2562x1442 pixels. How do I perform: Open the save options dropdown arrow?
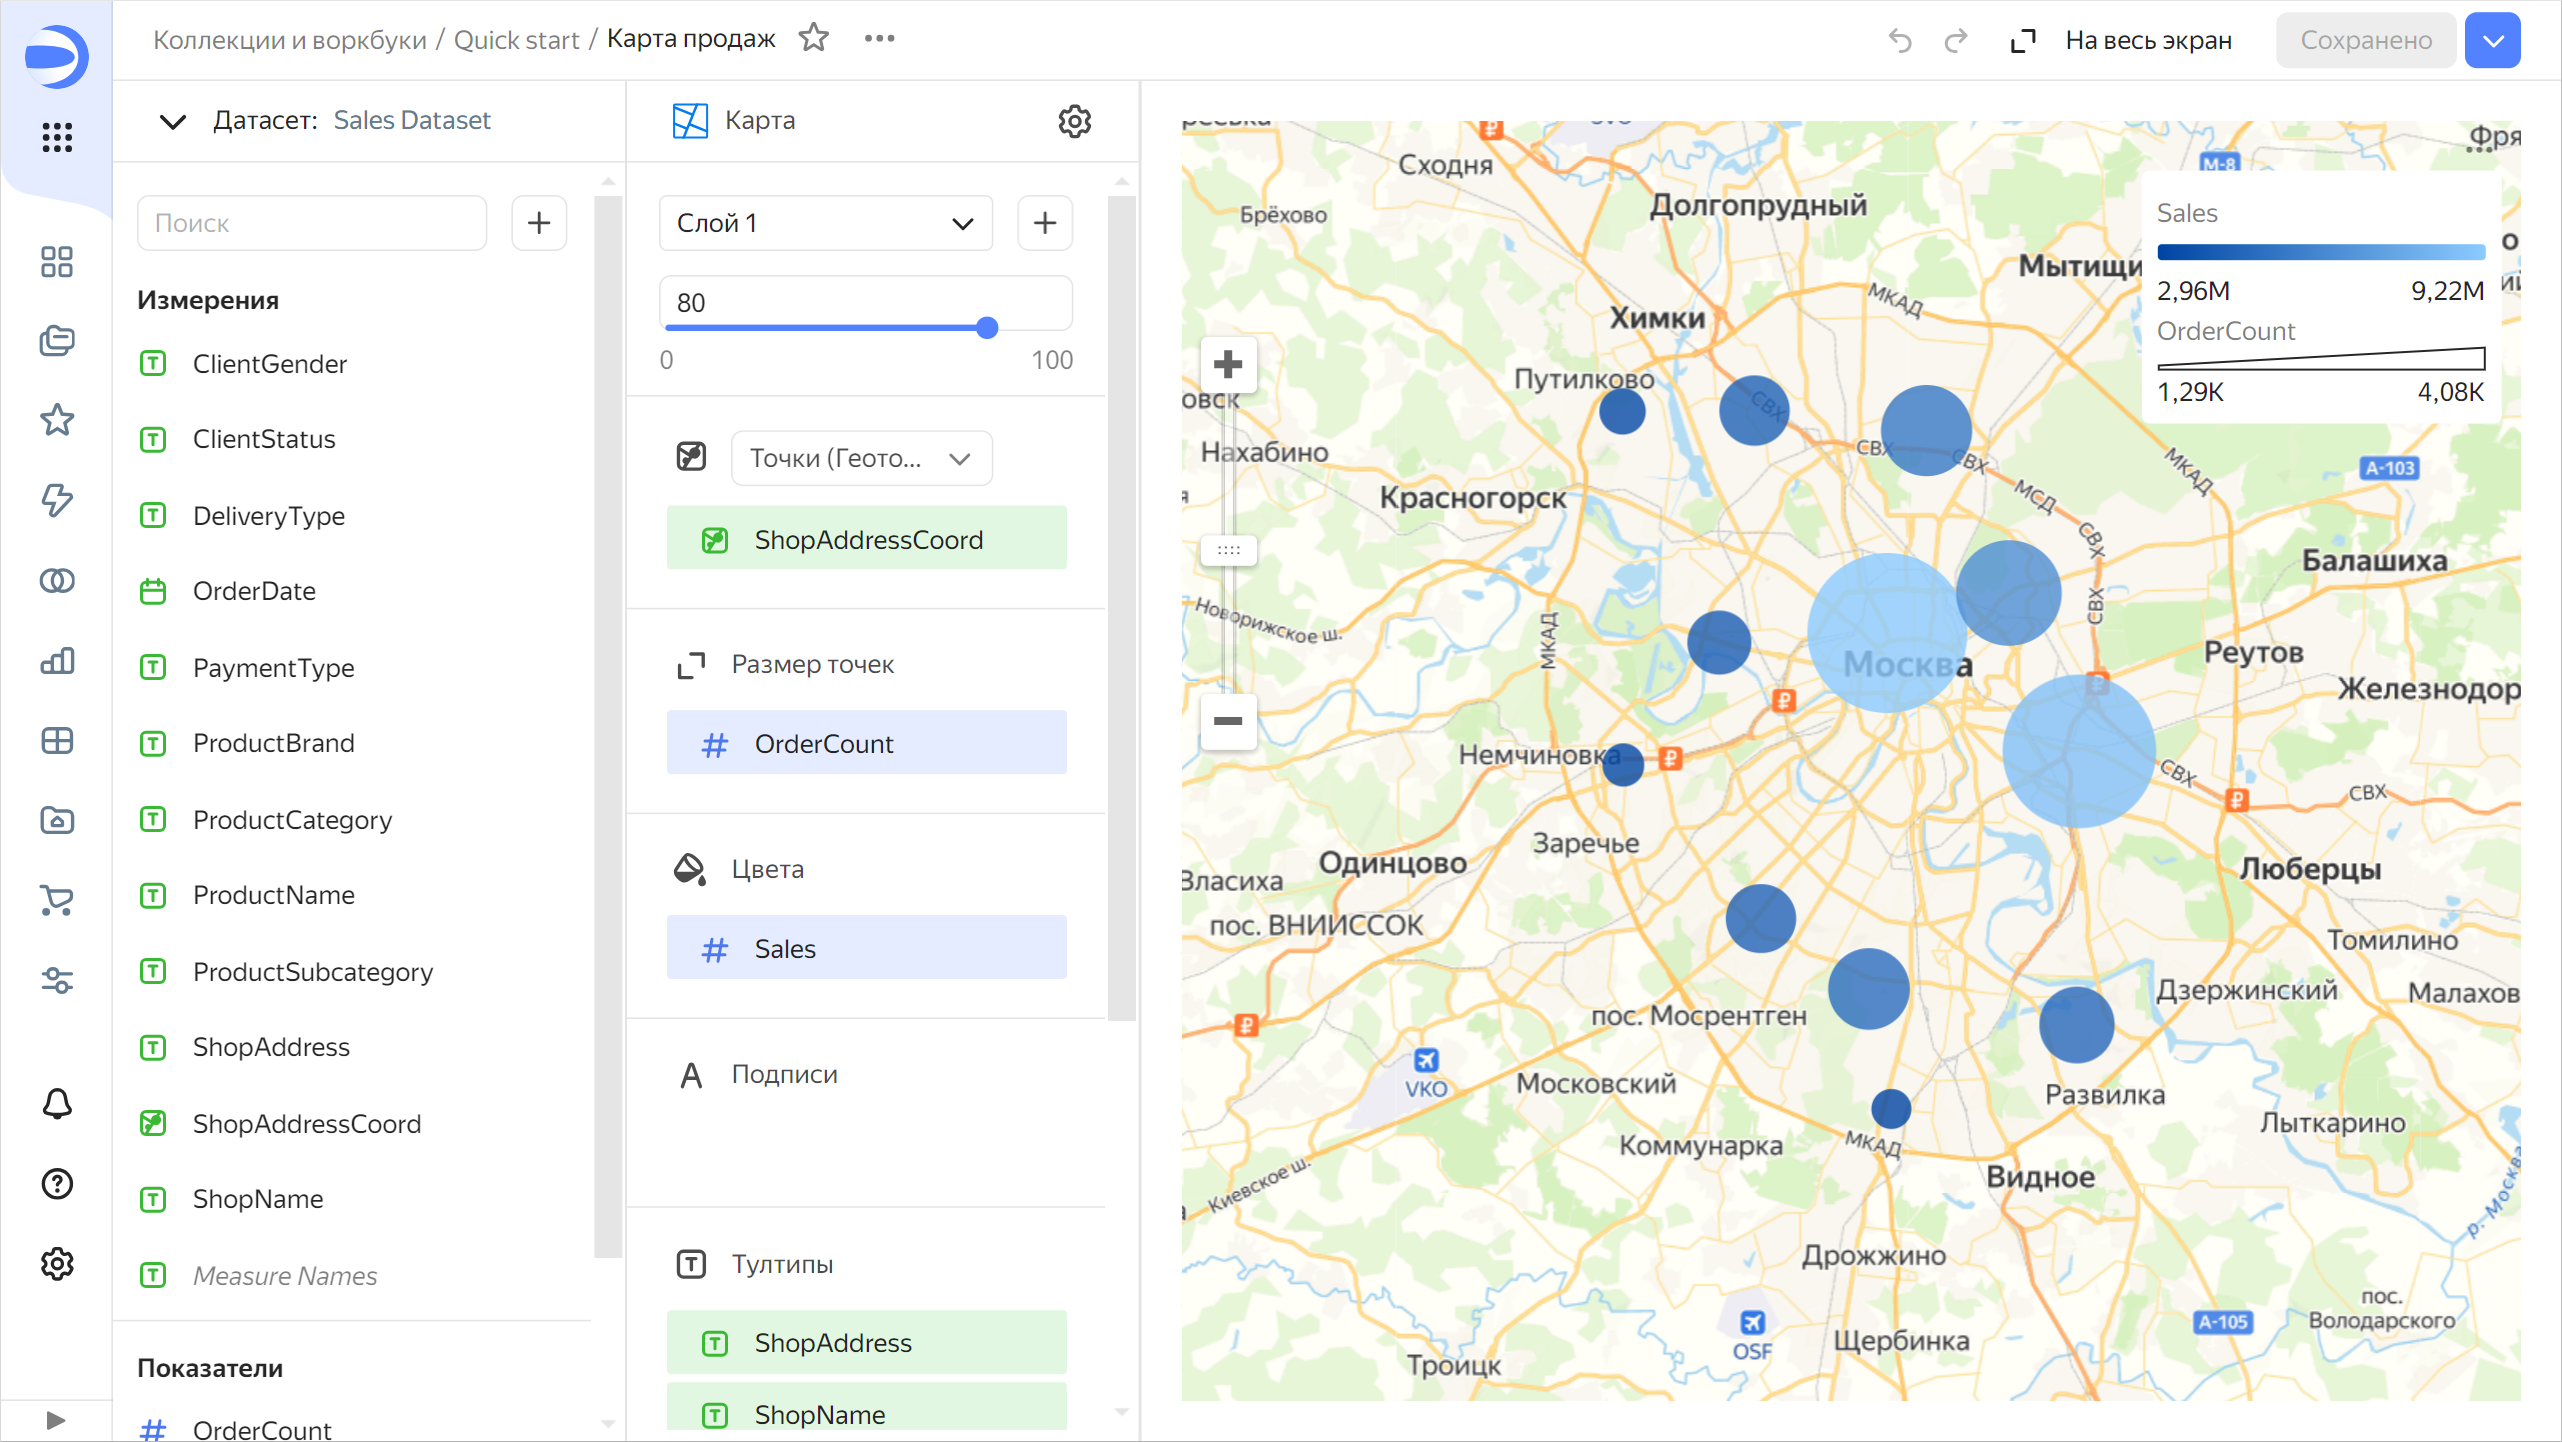tap(2492, 40)
